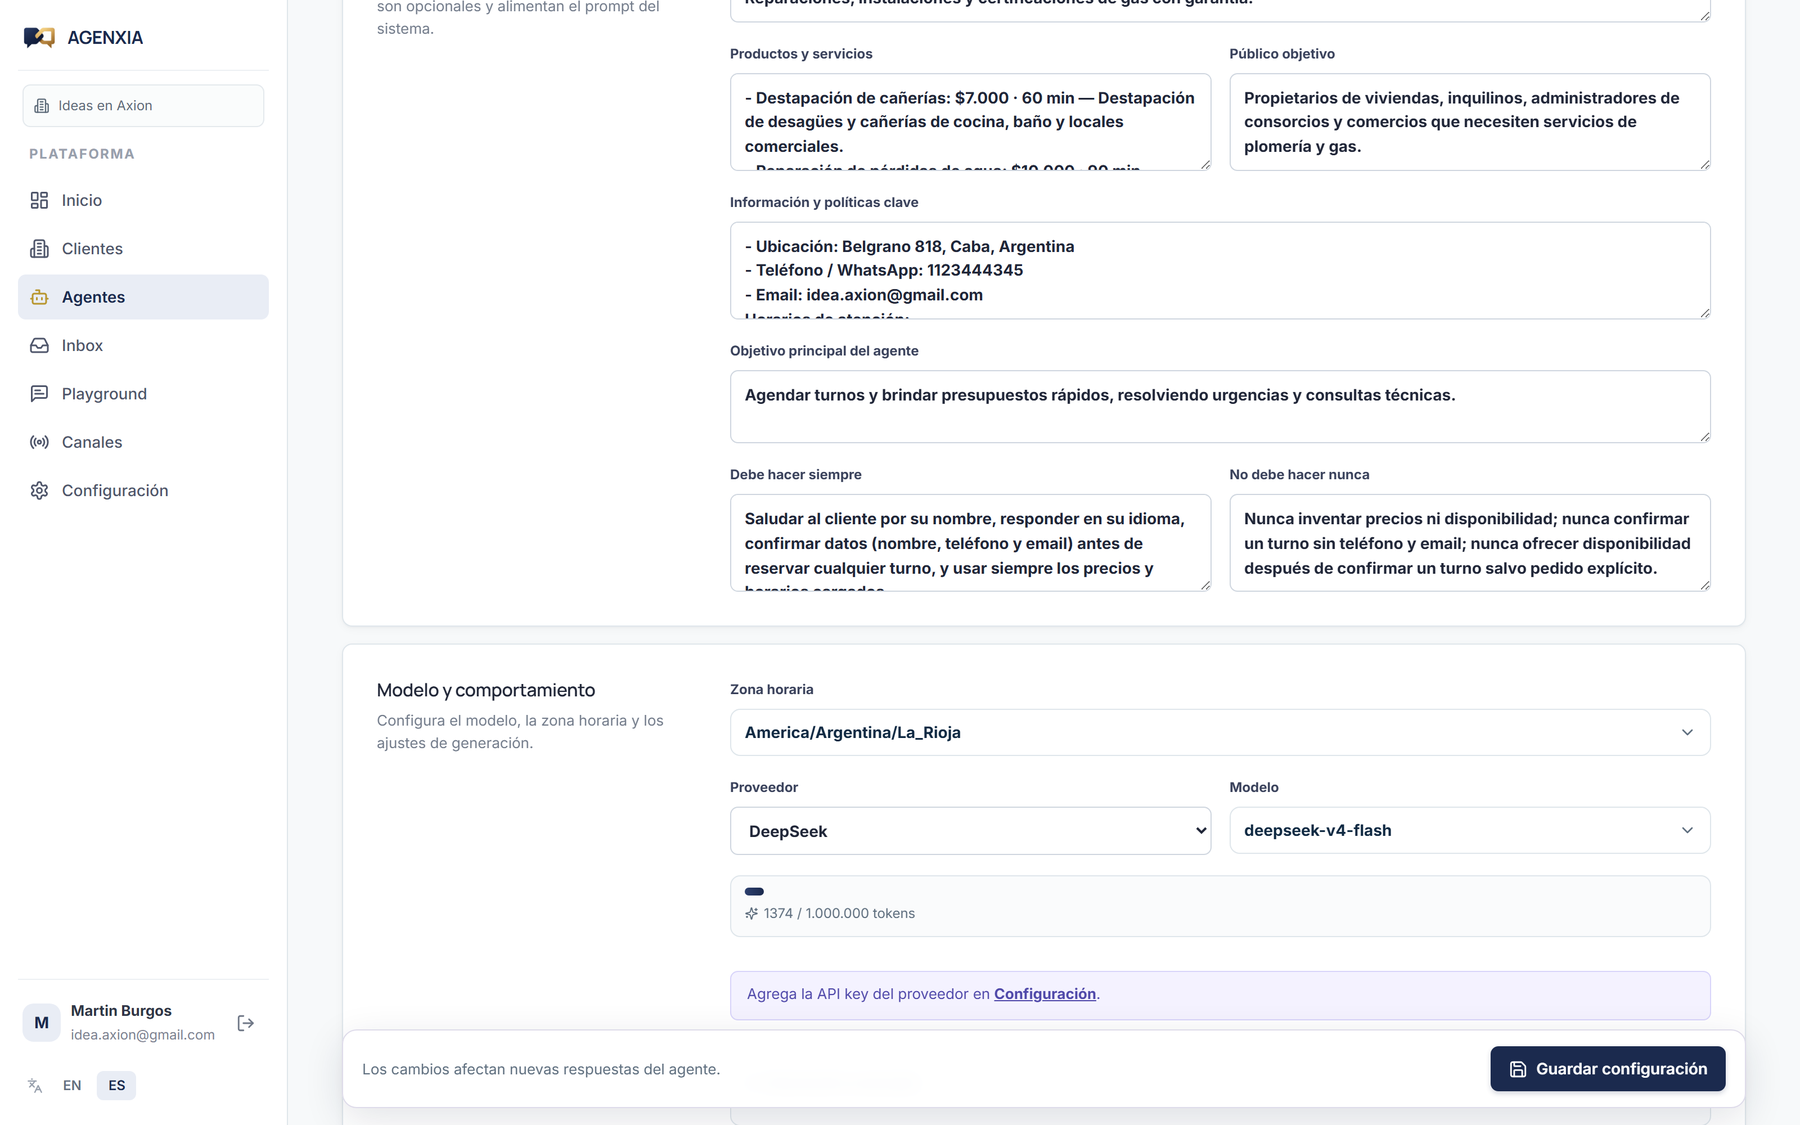
Task: Click the logout icon beside Martin Burgos
Action: (x=245, y=1023)
